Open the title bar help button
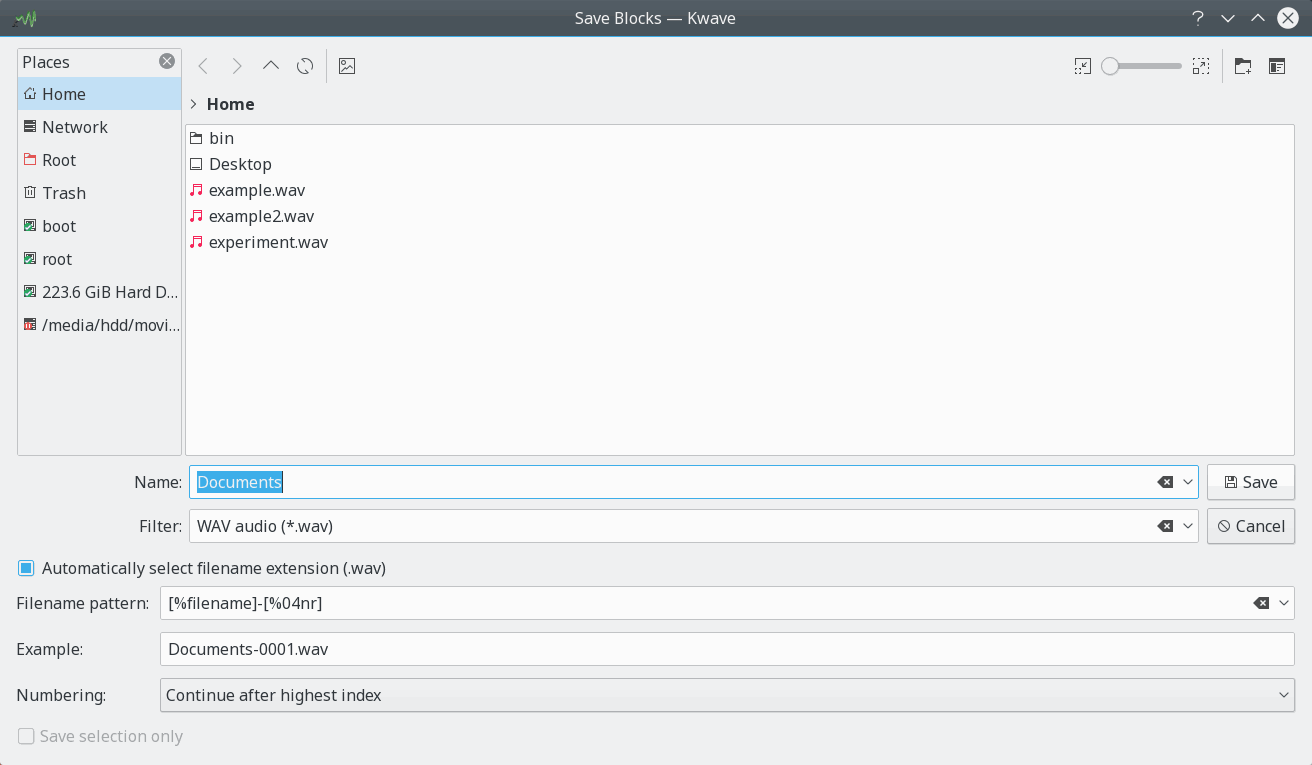The image size is (1312, 765). pyautogui.click(x=1198, y=18)
